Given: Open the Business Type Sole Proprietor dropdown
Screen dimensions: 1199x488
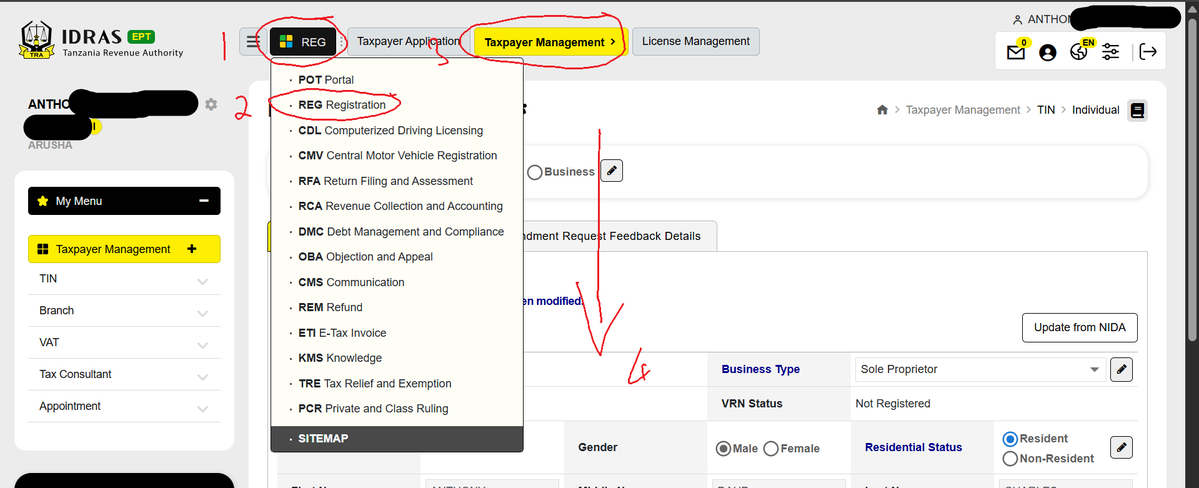Looking at the screenshot, I should (980, 369).
